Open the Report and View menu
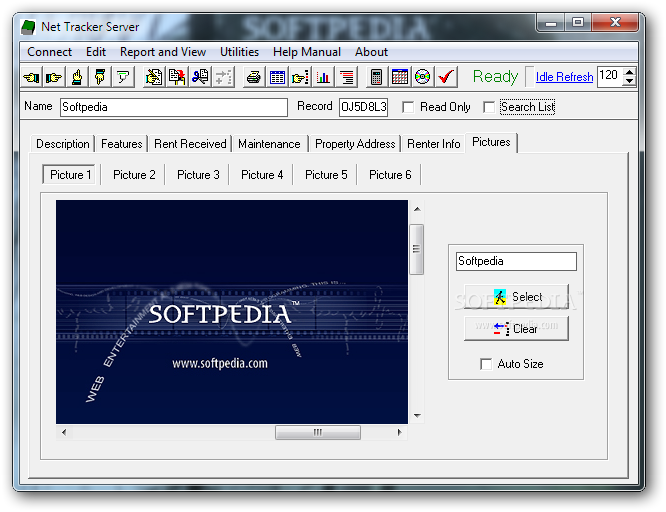The height and width of the screenshot is (512, 666). [163, 52]
